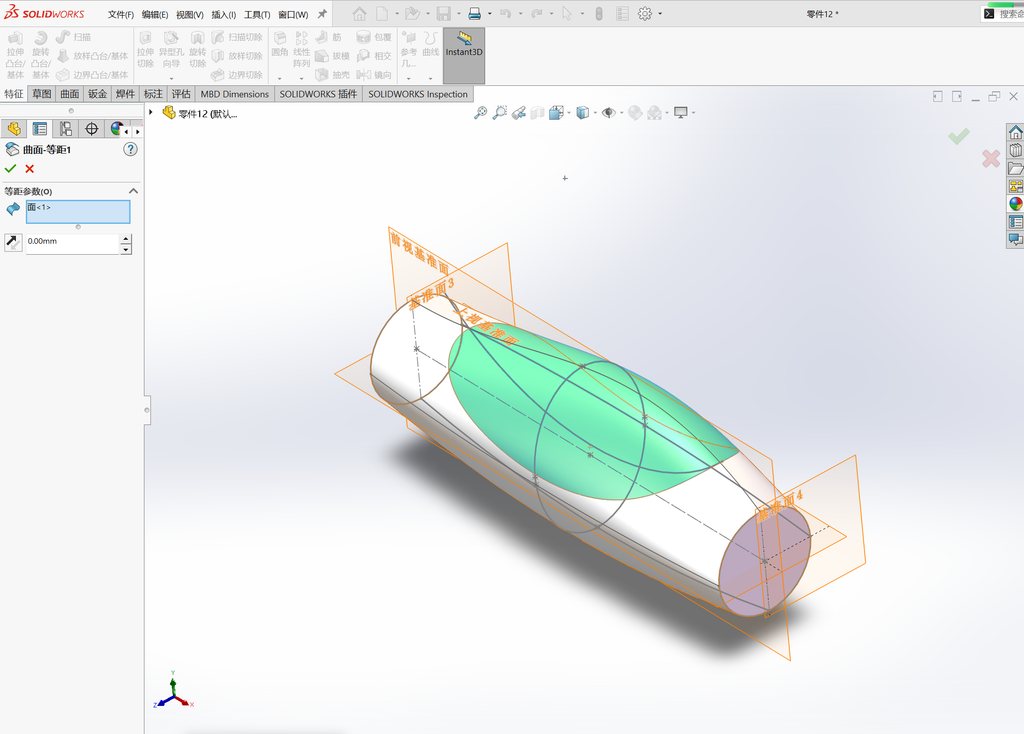
Task: Open the Options gear icon
Action: (645, 14)
